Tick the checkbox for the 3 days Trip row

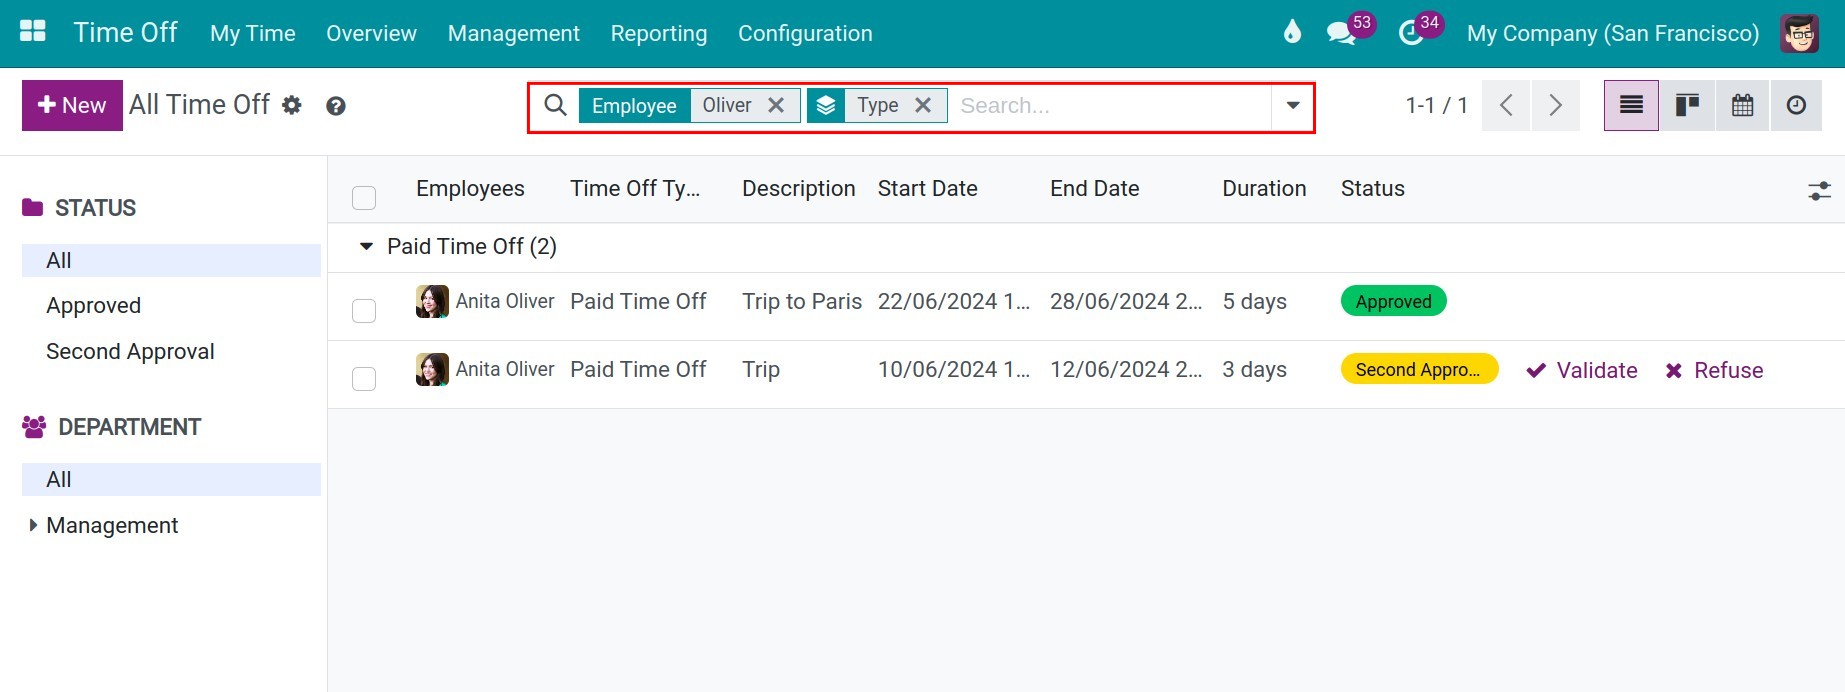coord(364,379)
